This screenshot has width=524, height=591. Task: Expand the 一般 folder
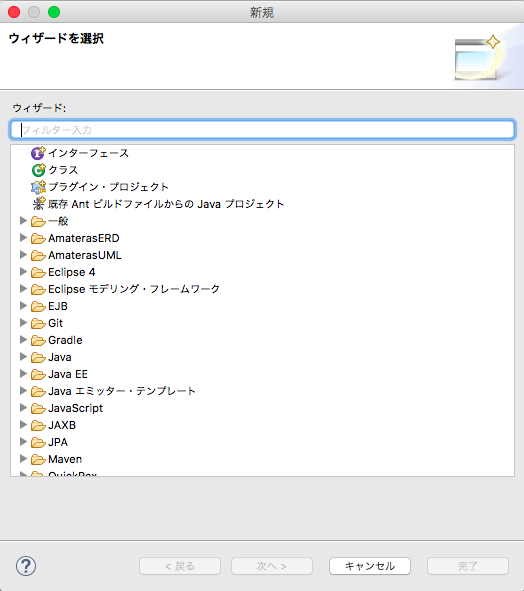[x=23, y=220]
